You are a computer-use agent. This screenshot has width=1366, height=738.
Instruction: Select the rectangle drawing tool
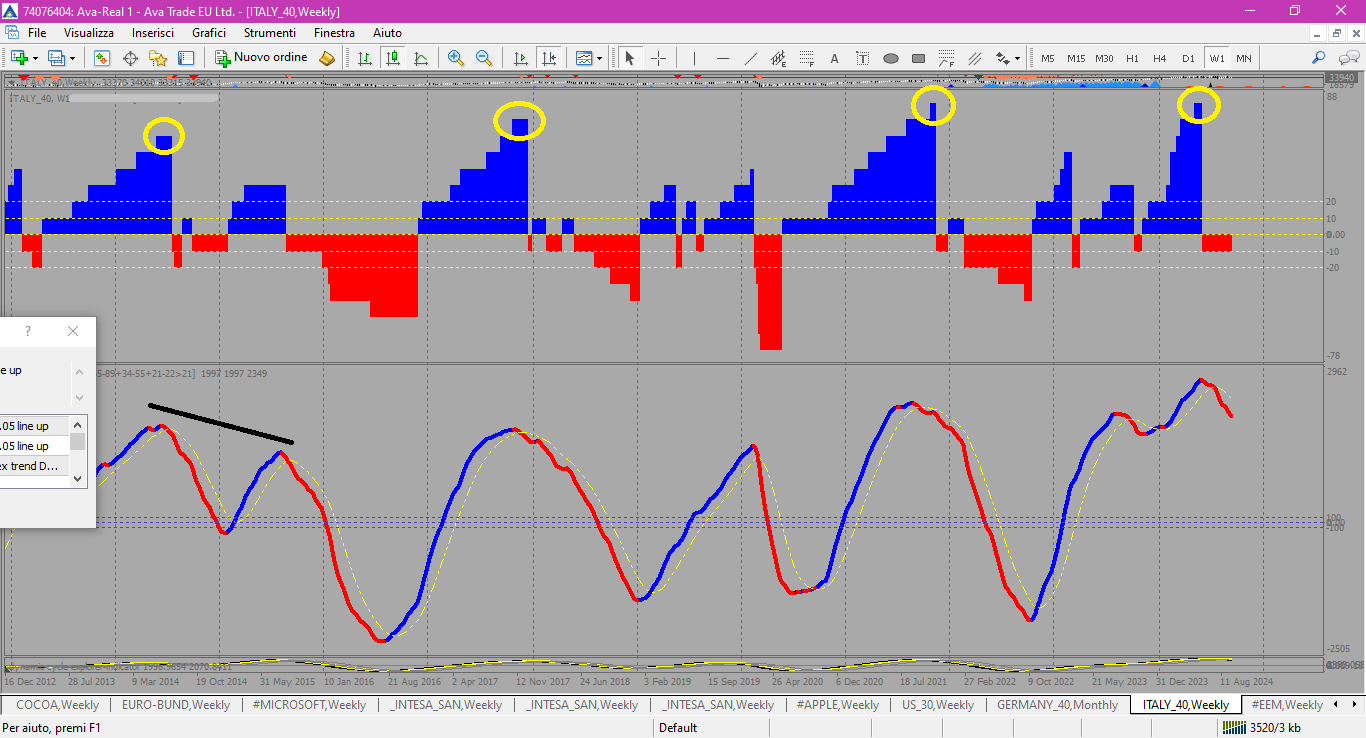(918, 58)
